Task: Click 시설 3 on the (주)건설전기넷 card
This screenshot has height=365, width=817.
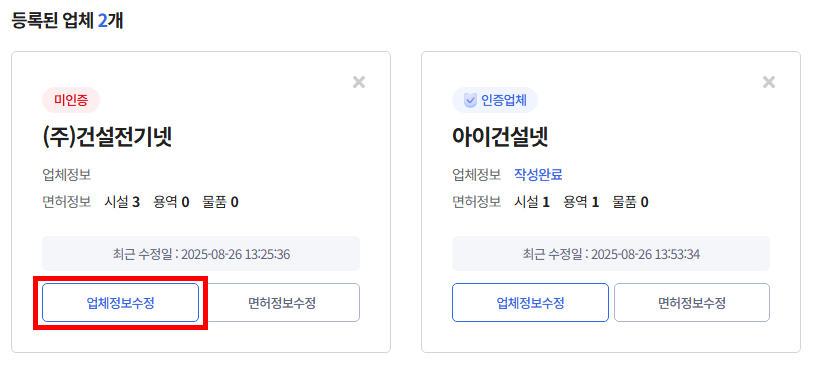Action: [122, 202]
